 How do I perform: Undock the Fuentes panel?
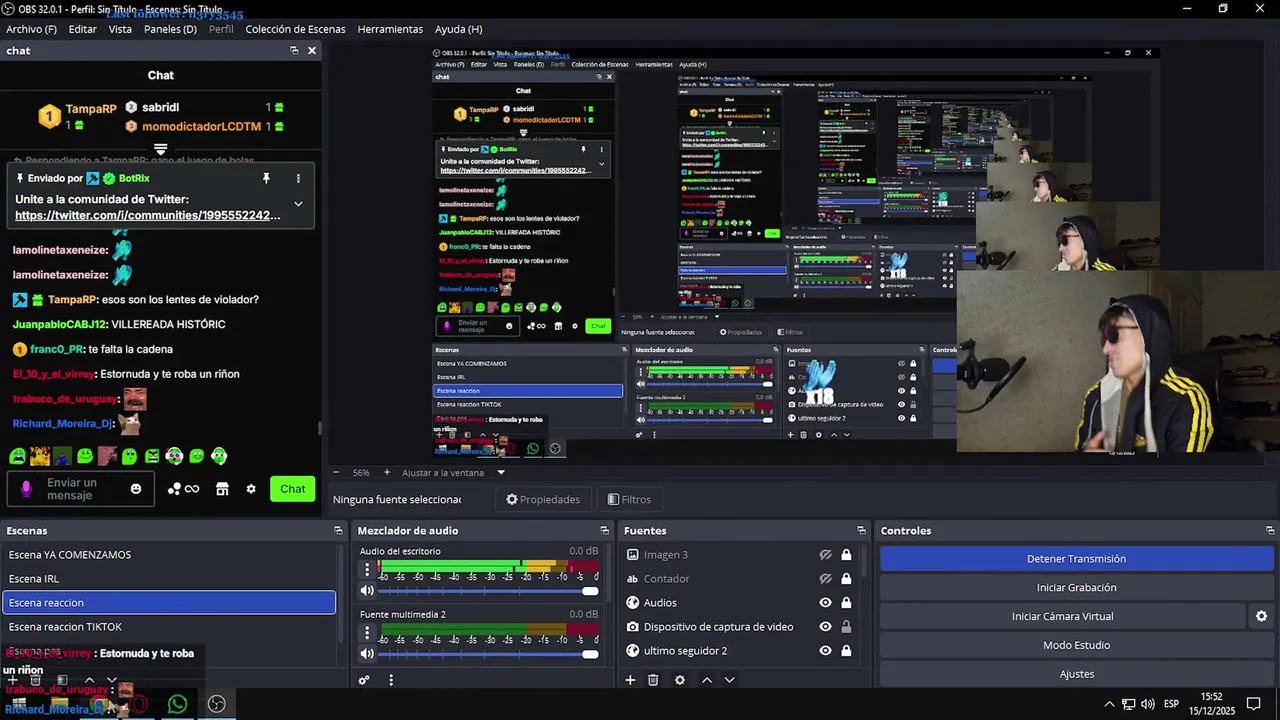861,531
